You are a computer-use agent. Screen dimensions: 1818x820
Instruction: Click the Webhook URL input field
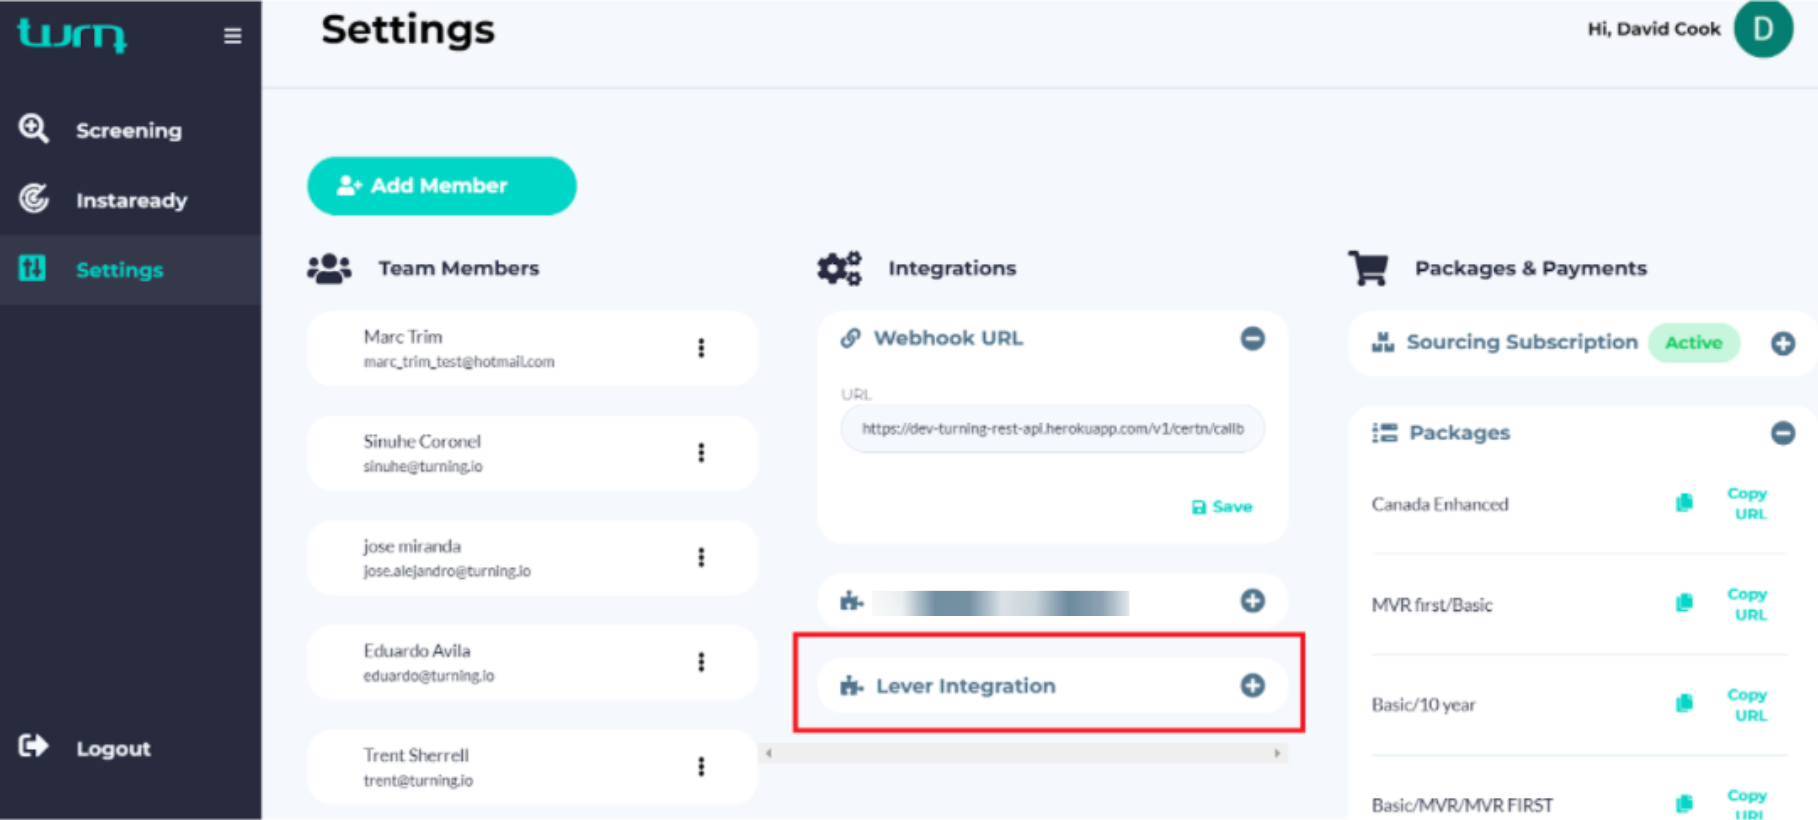pyautogui.click(x=1051, y=428)
